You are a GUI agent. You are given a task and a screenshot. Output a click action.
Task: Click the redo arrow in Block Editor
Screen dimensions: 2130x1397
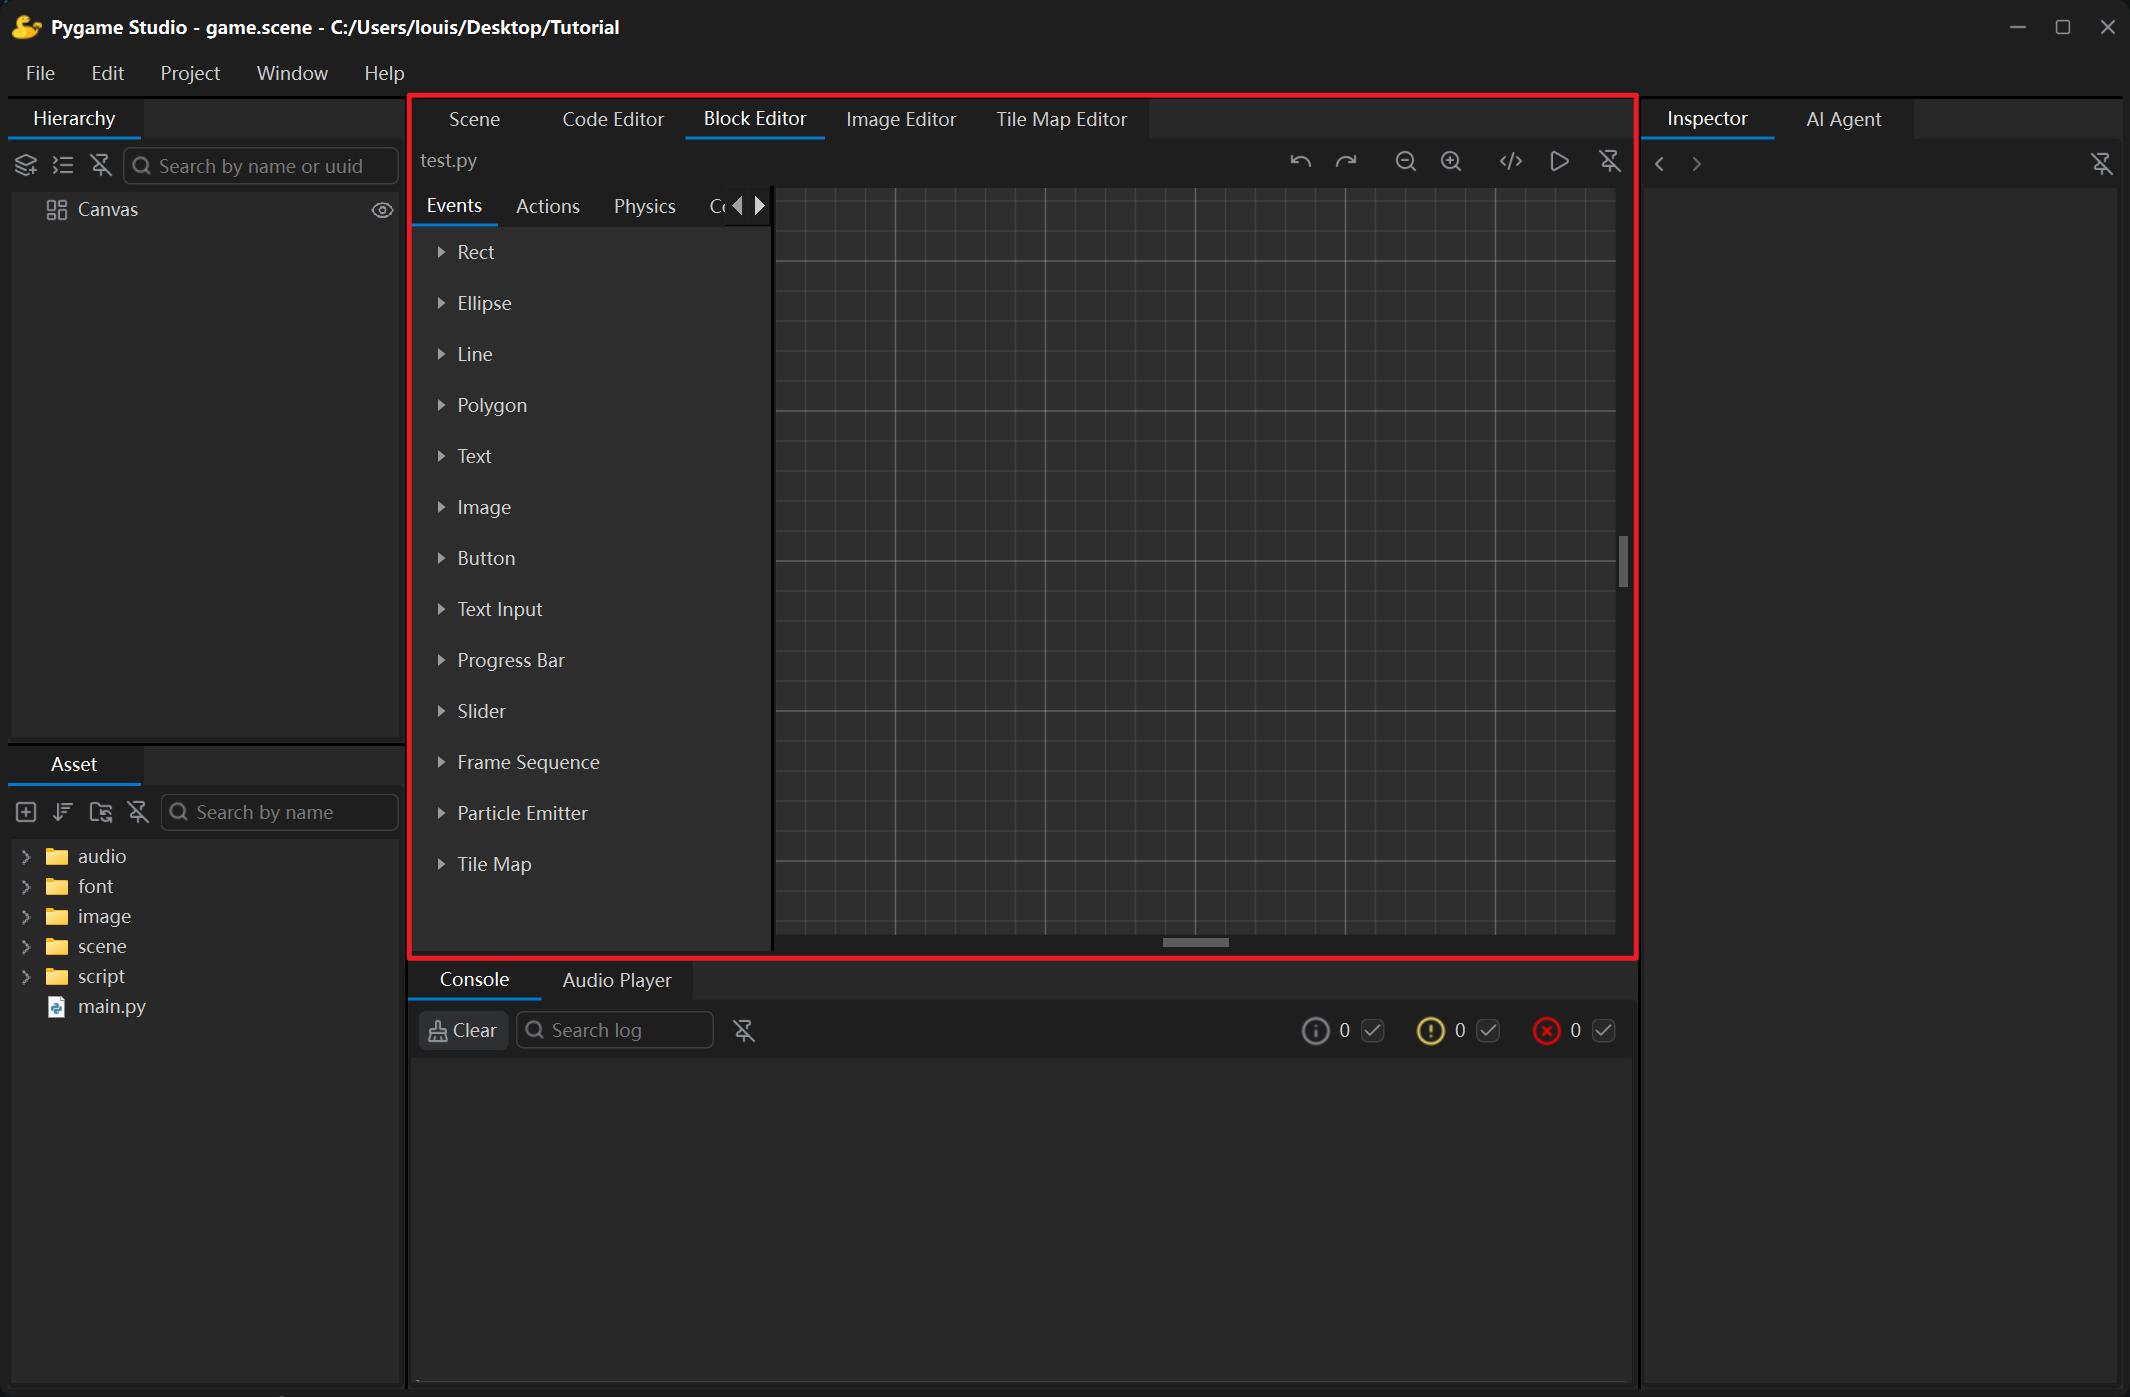[1346, 161]
